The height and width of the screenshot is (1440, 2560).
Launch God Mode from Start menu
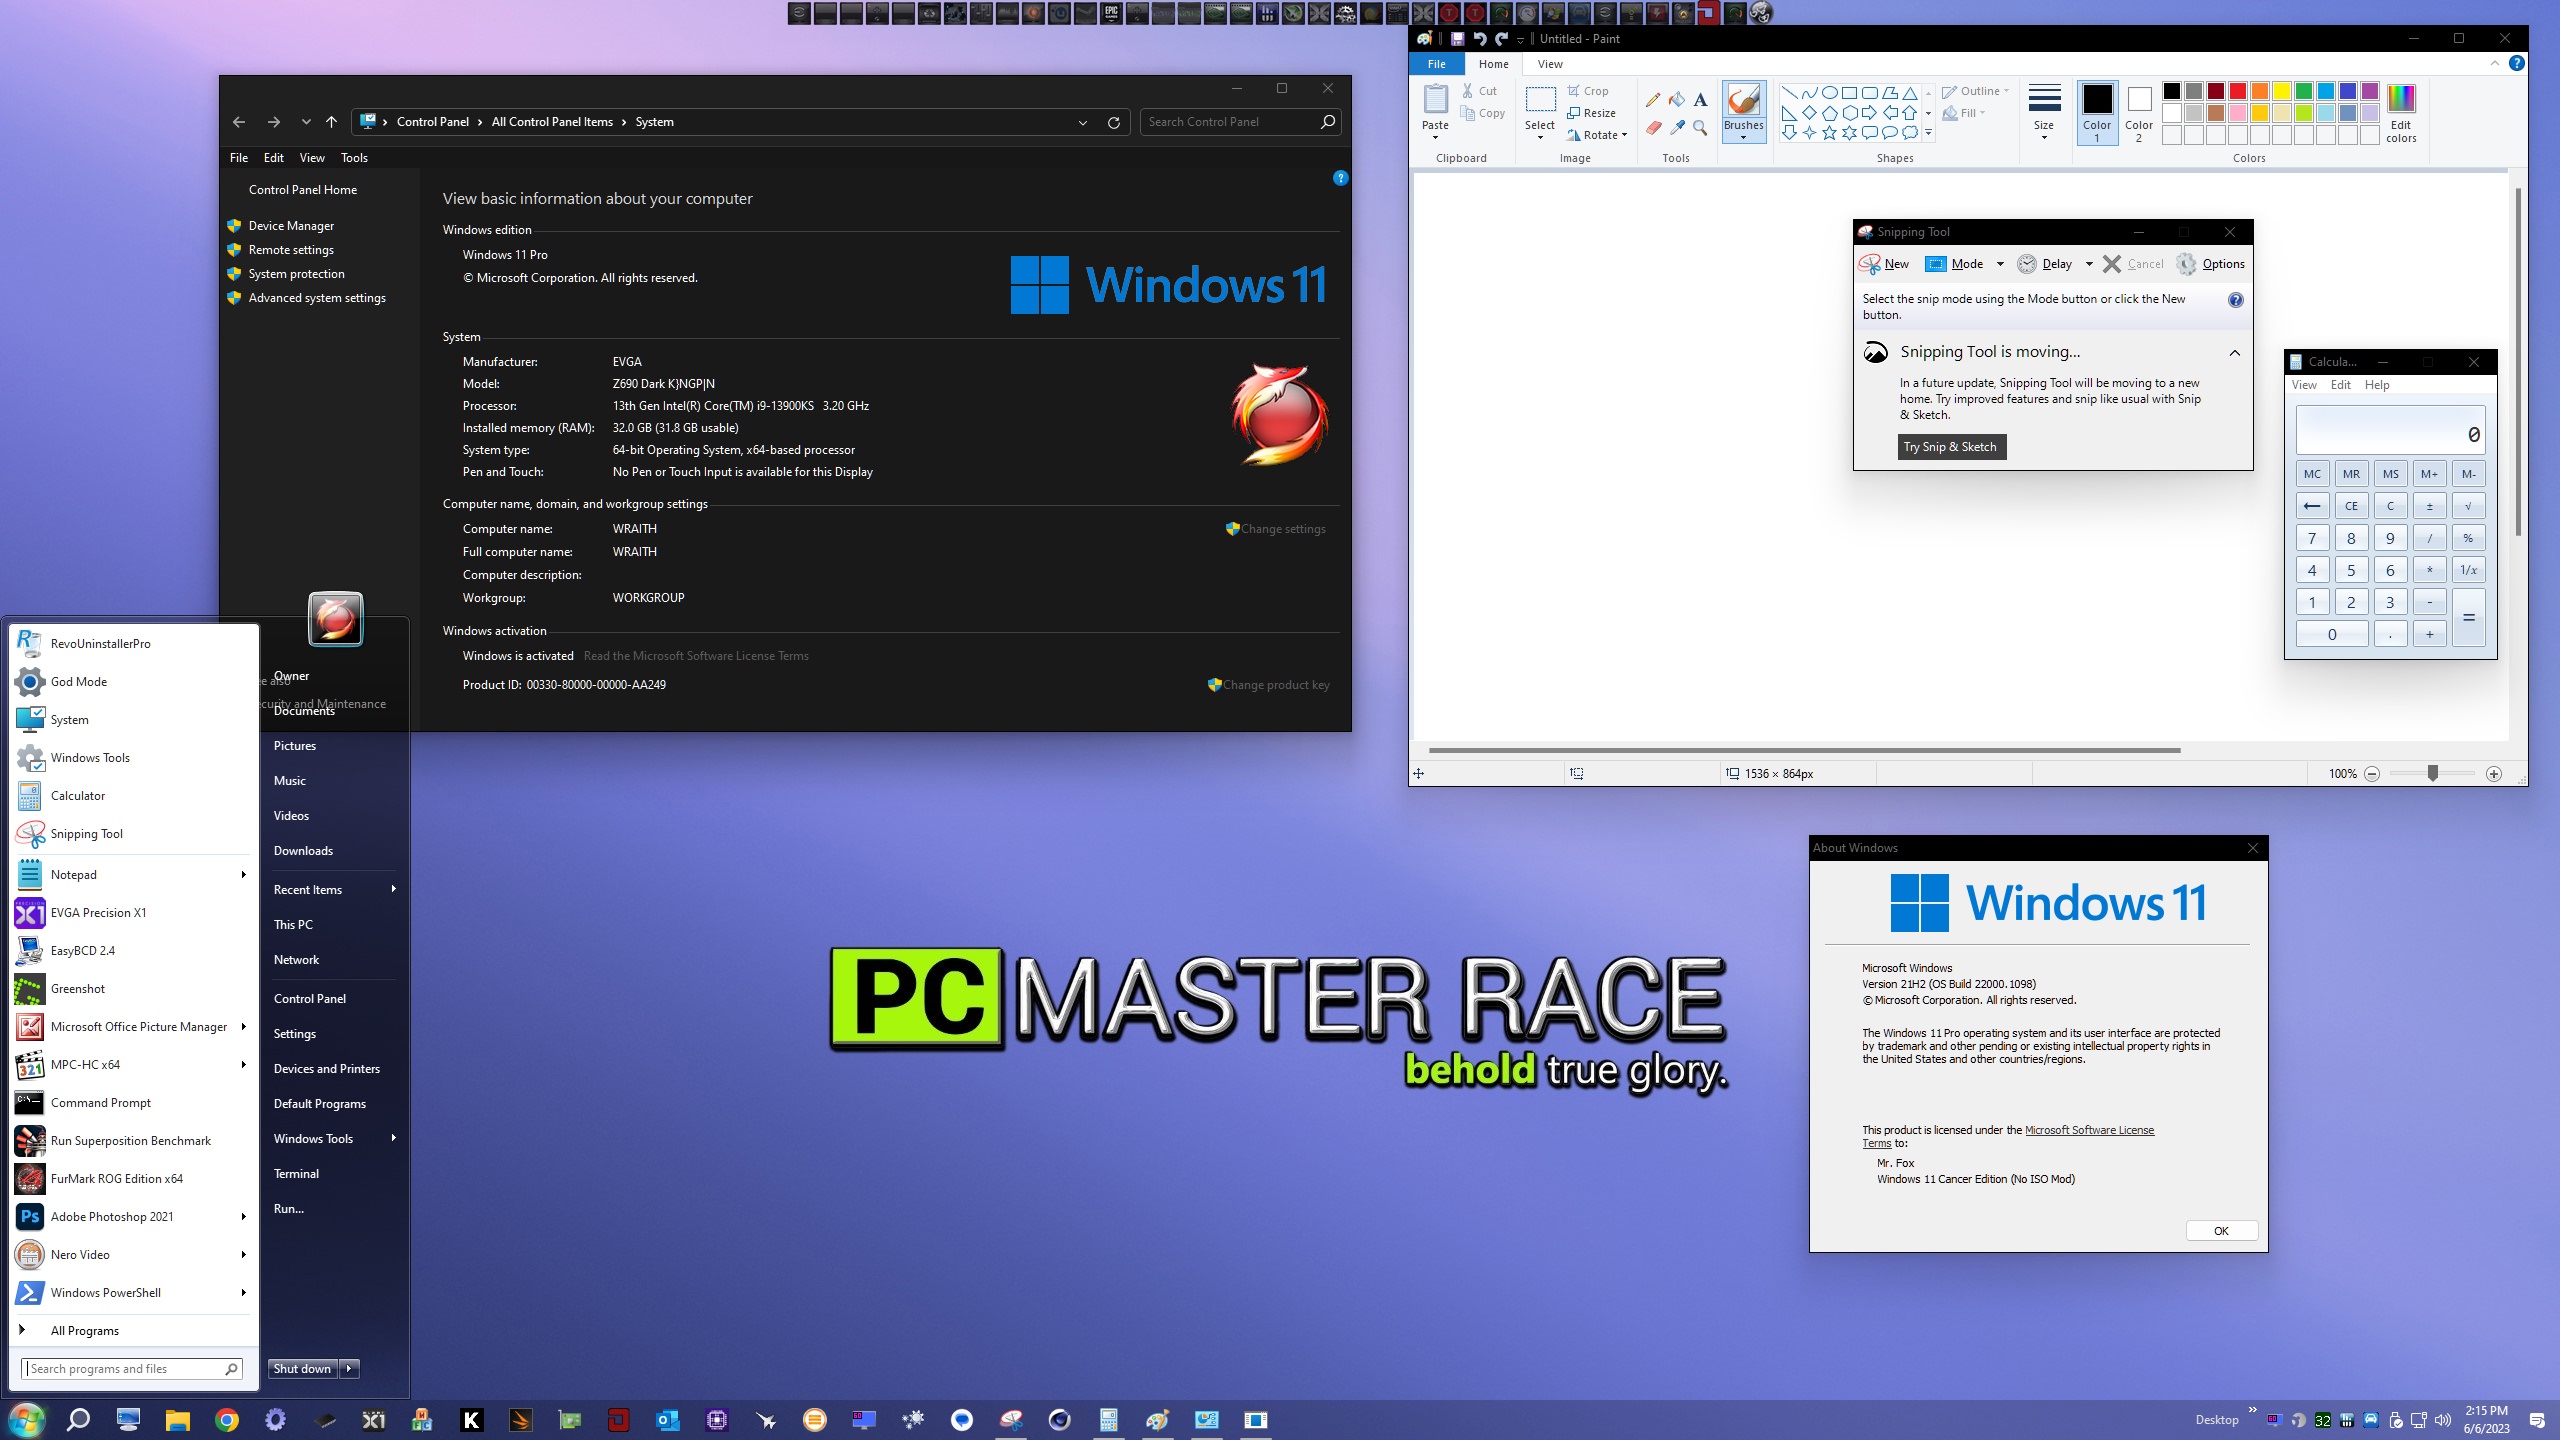click(x=135, y=682)
